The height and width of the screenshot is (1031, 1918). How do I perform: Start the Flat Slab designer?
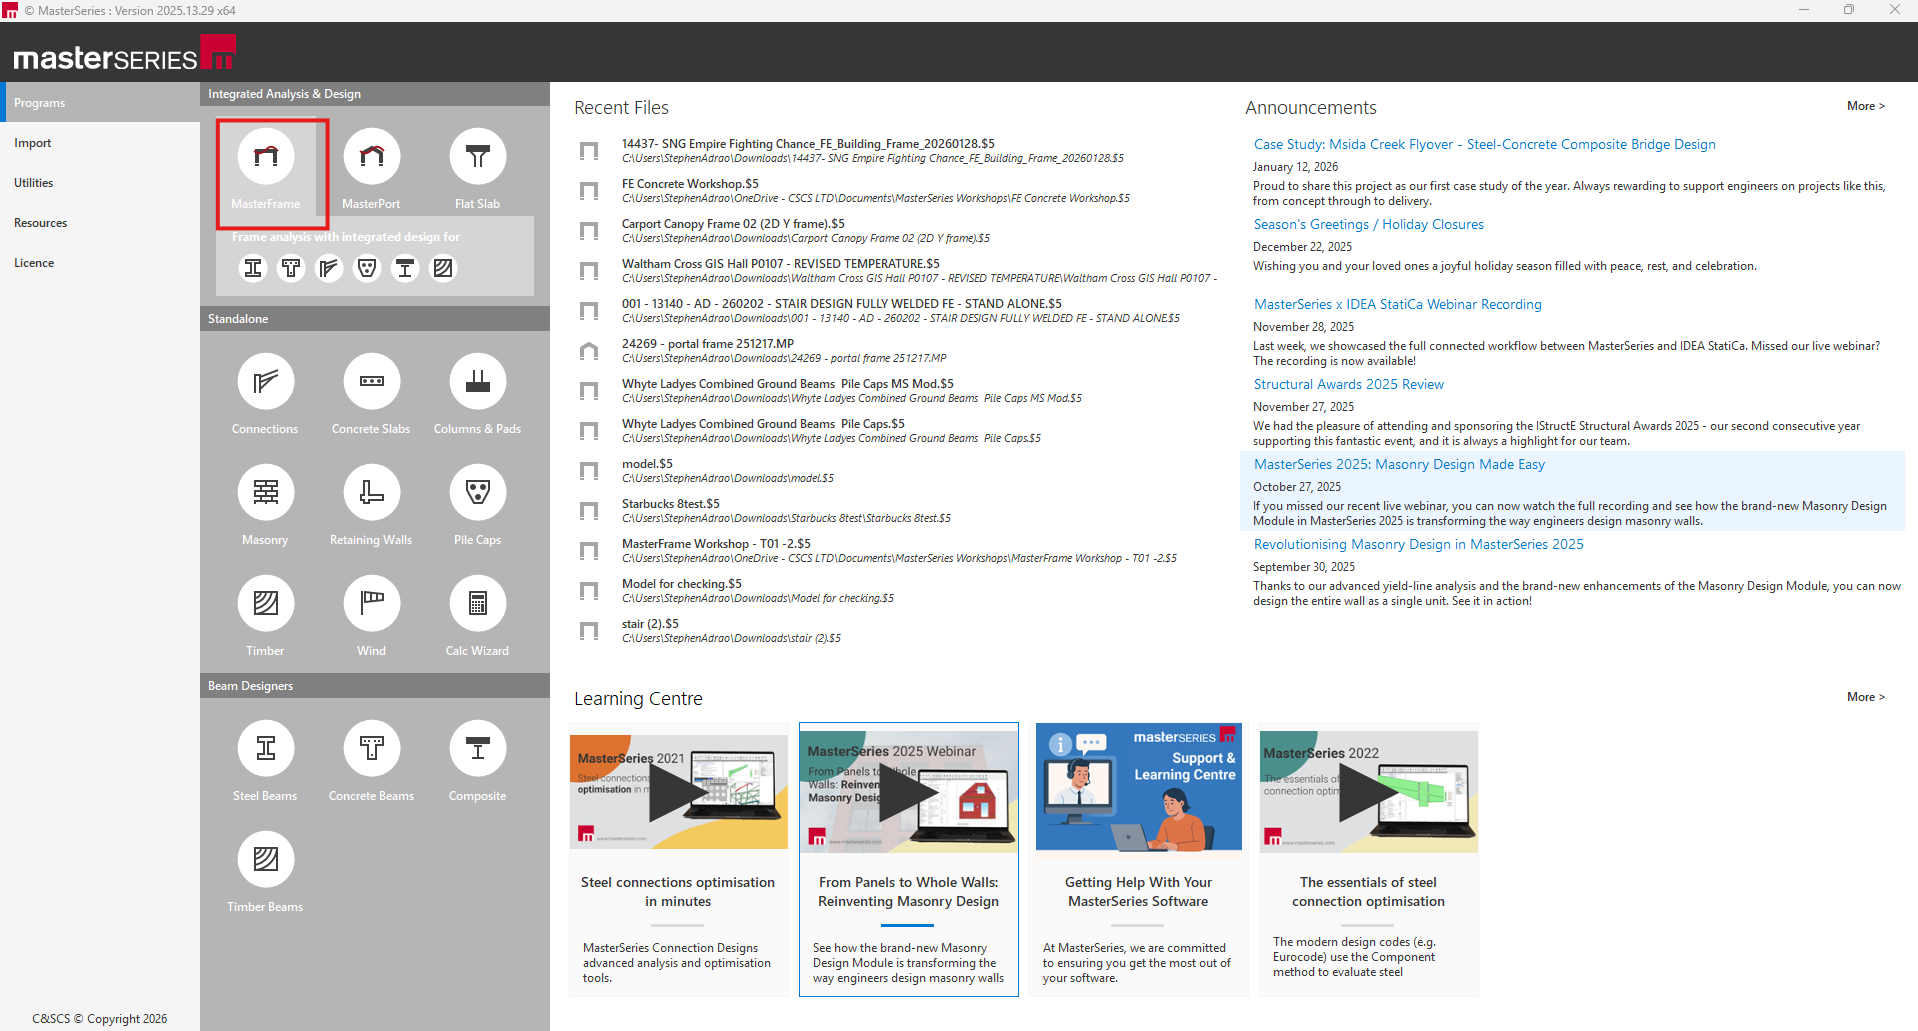[x=478, y=157]
